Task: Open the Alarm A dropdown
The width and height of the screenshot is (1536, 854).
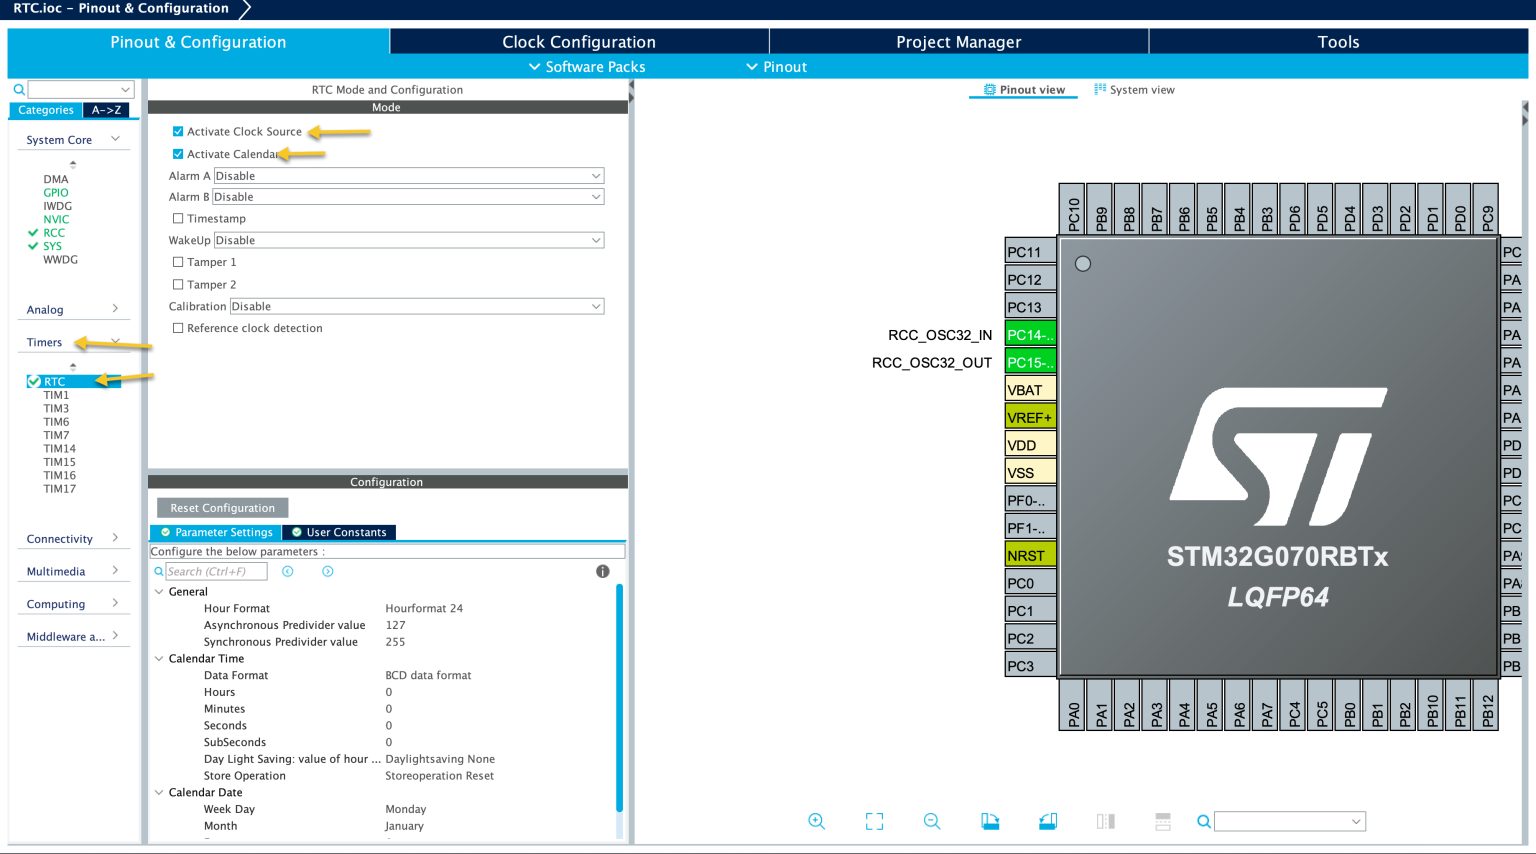Action: pyautogui.click(x=409, y=176)
